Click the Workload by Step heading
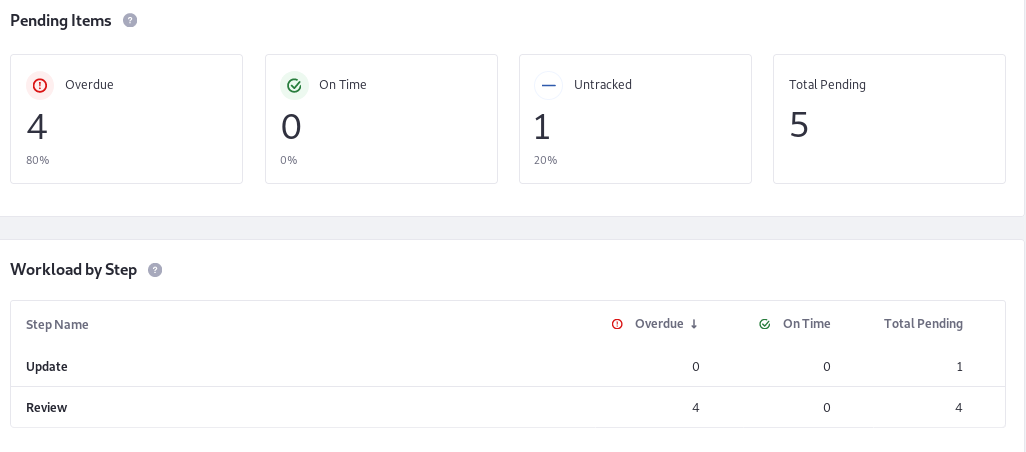1026x452 pixels. coord(73,269)
